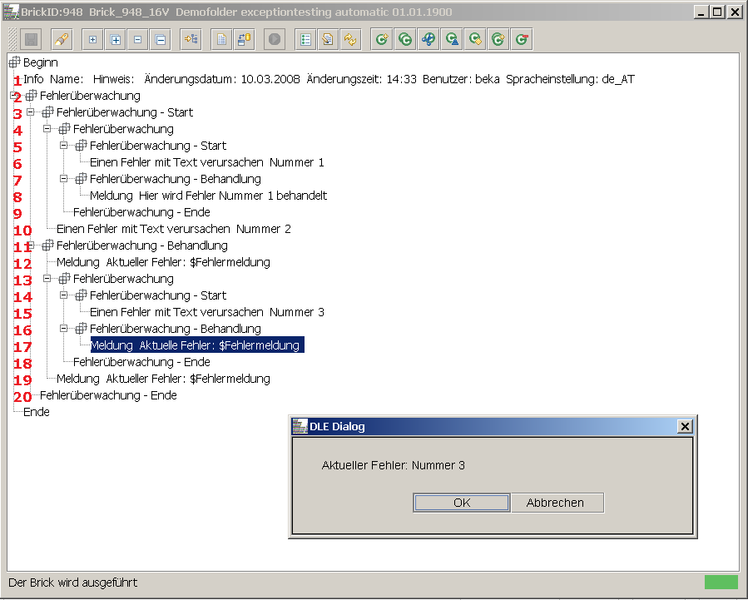
Task: Click the single minus collapse toolbar icon
Action: click(x=138, y=39)
